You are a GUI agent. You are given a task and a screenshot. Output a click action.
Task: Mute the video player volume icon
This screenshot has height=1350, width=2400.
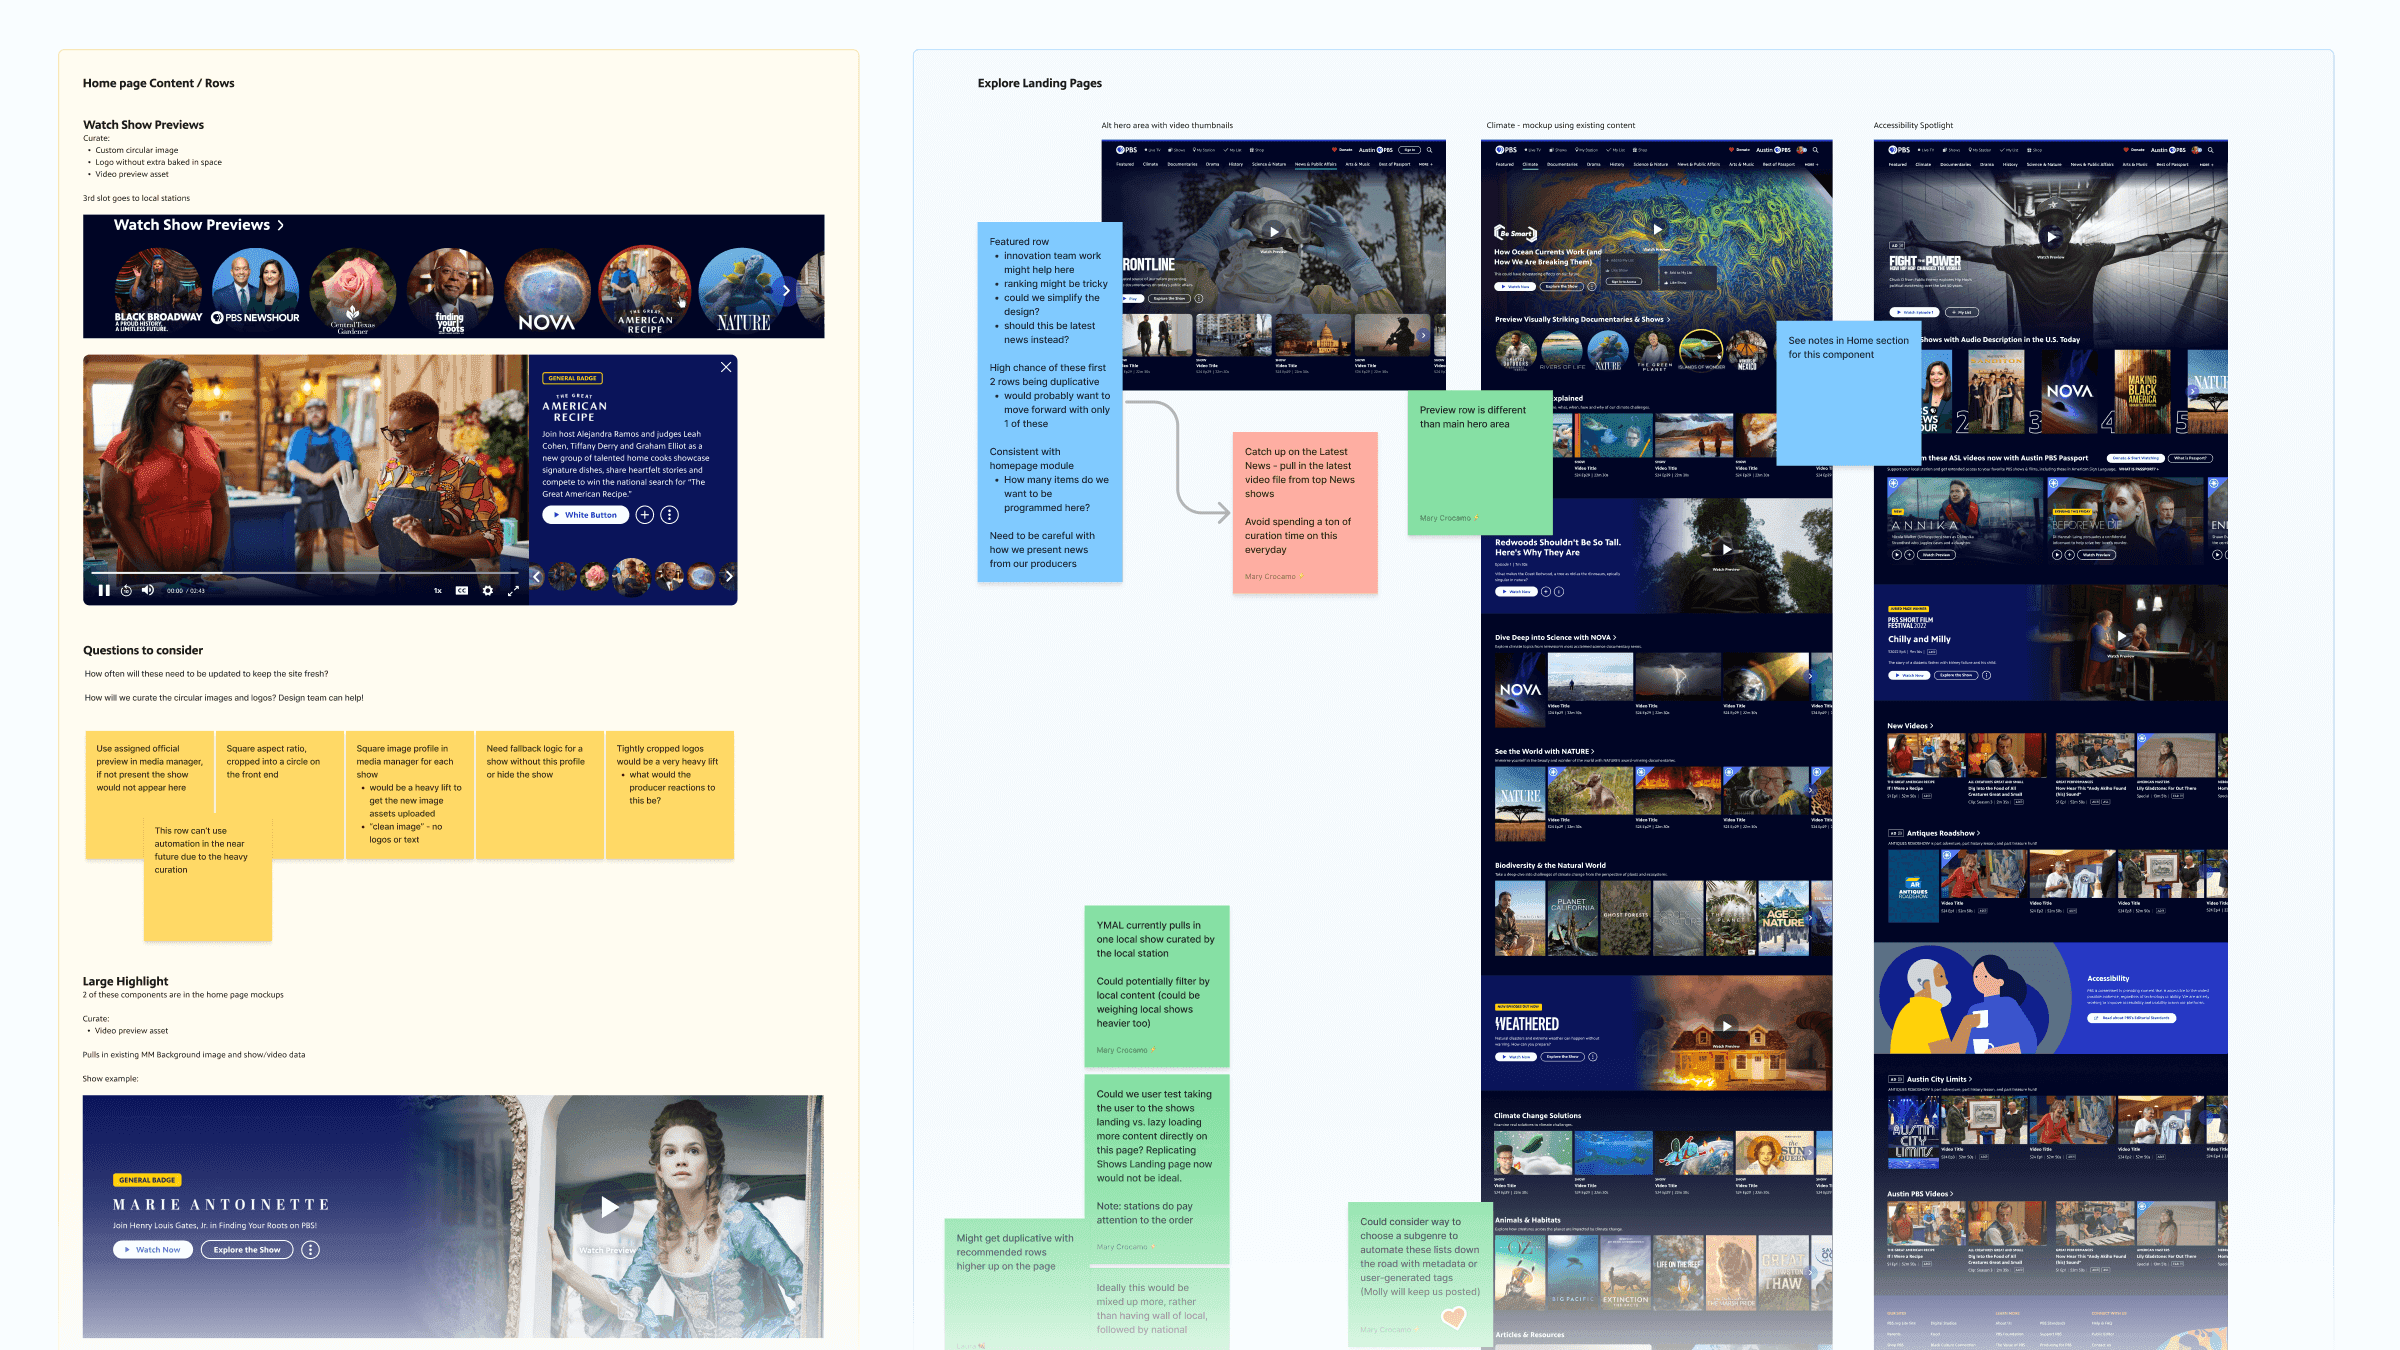(x=148, y=590)
